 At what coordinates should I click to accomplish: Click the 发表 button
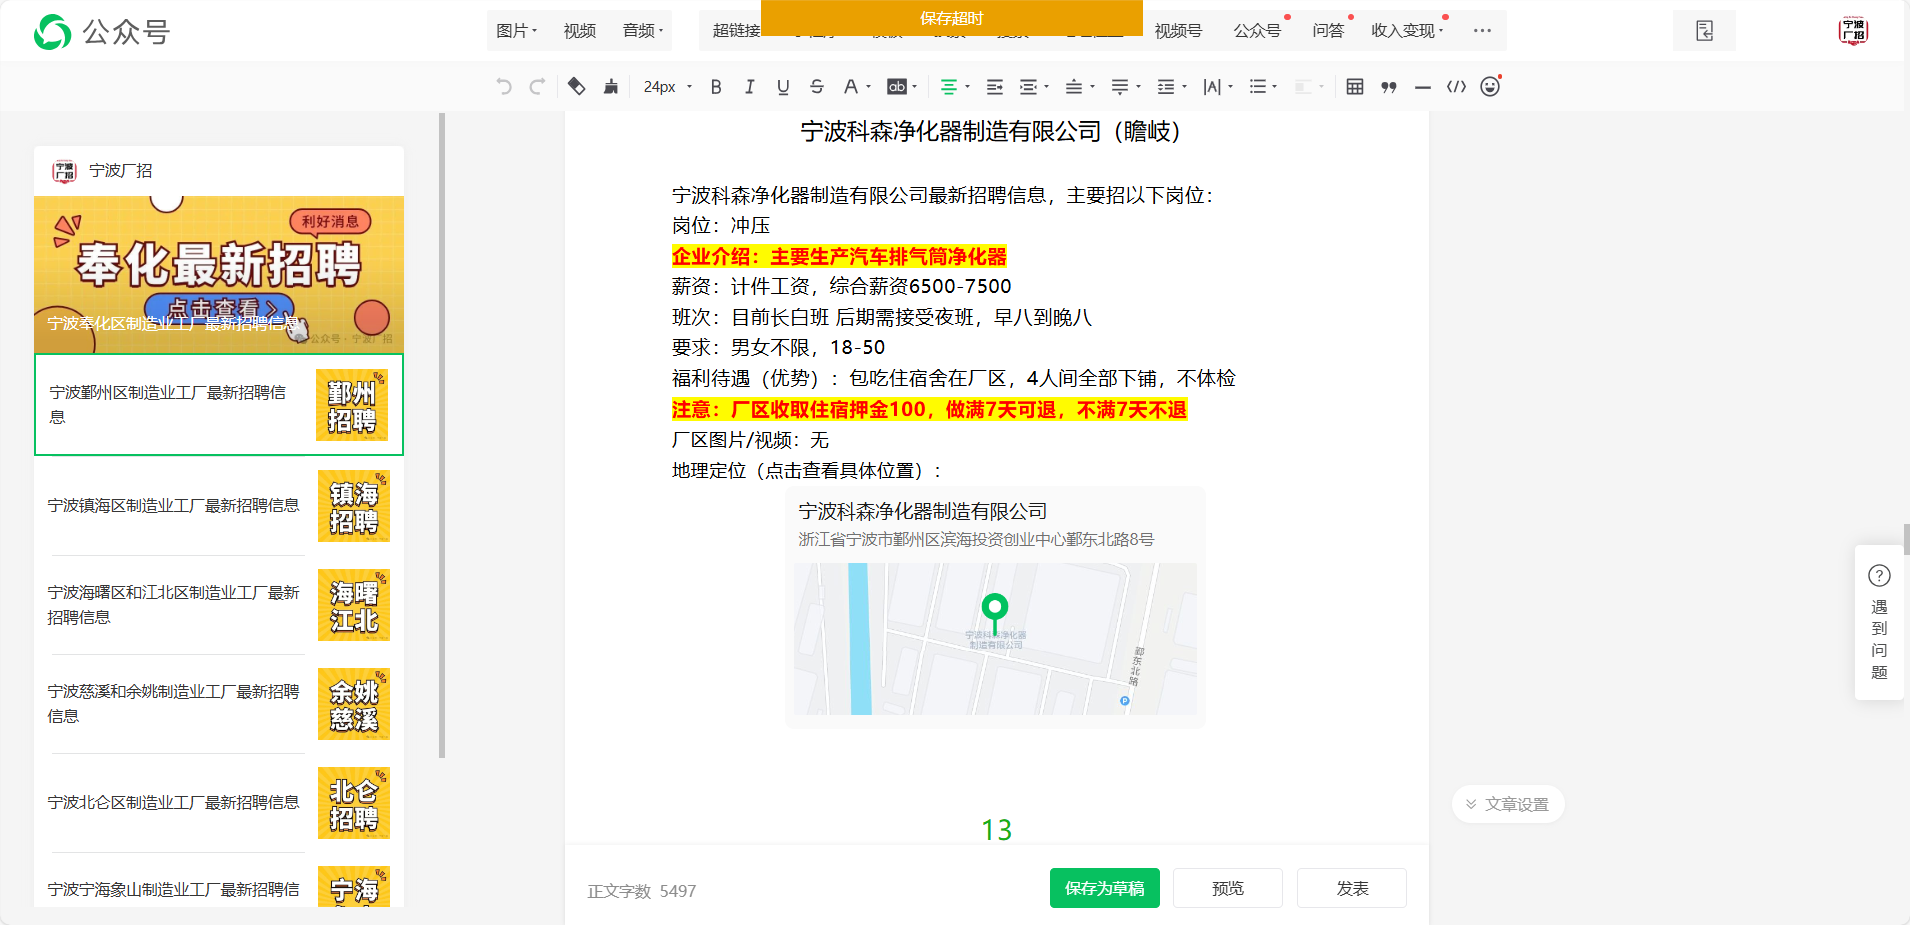1352,888
